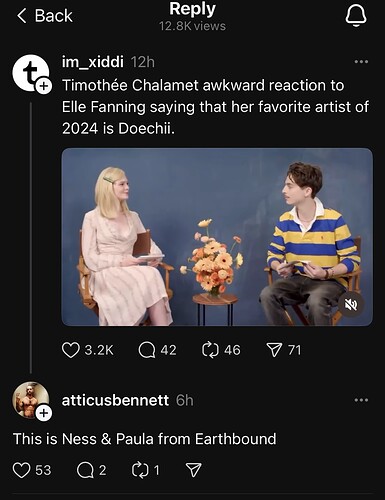The image size is (385, 500).
Task: Open the atticusbennett username profile
Action: (x=115, y=400)
